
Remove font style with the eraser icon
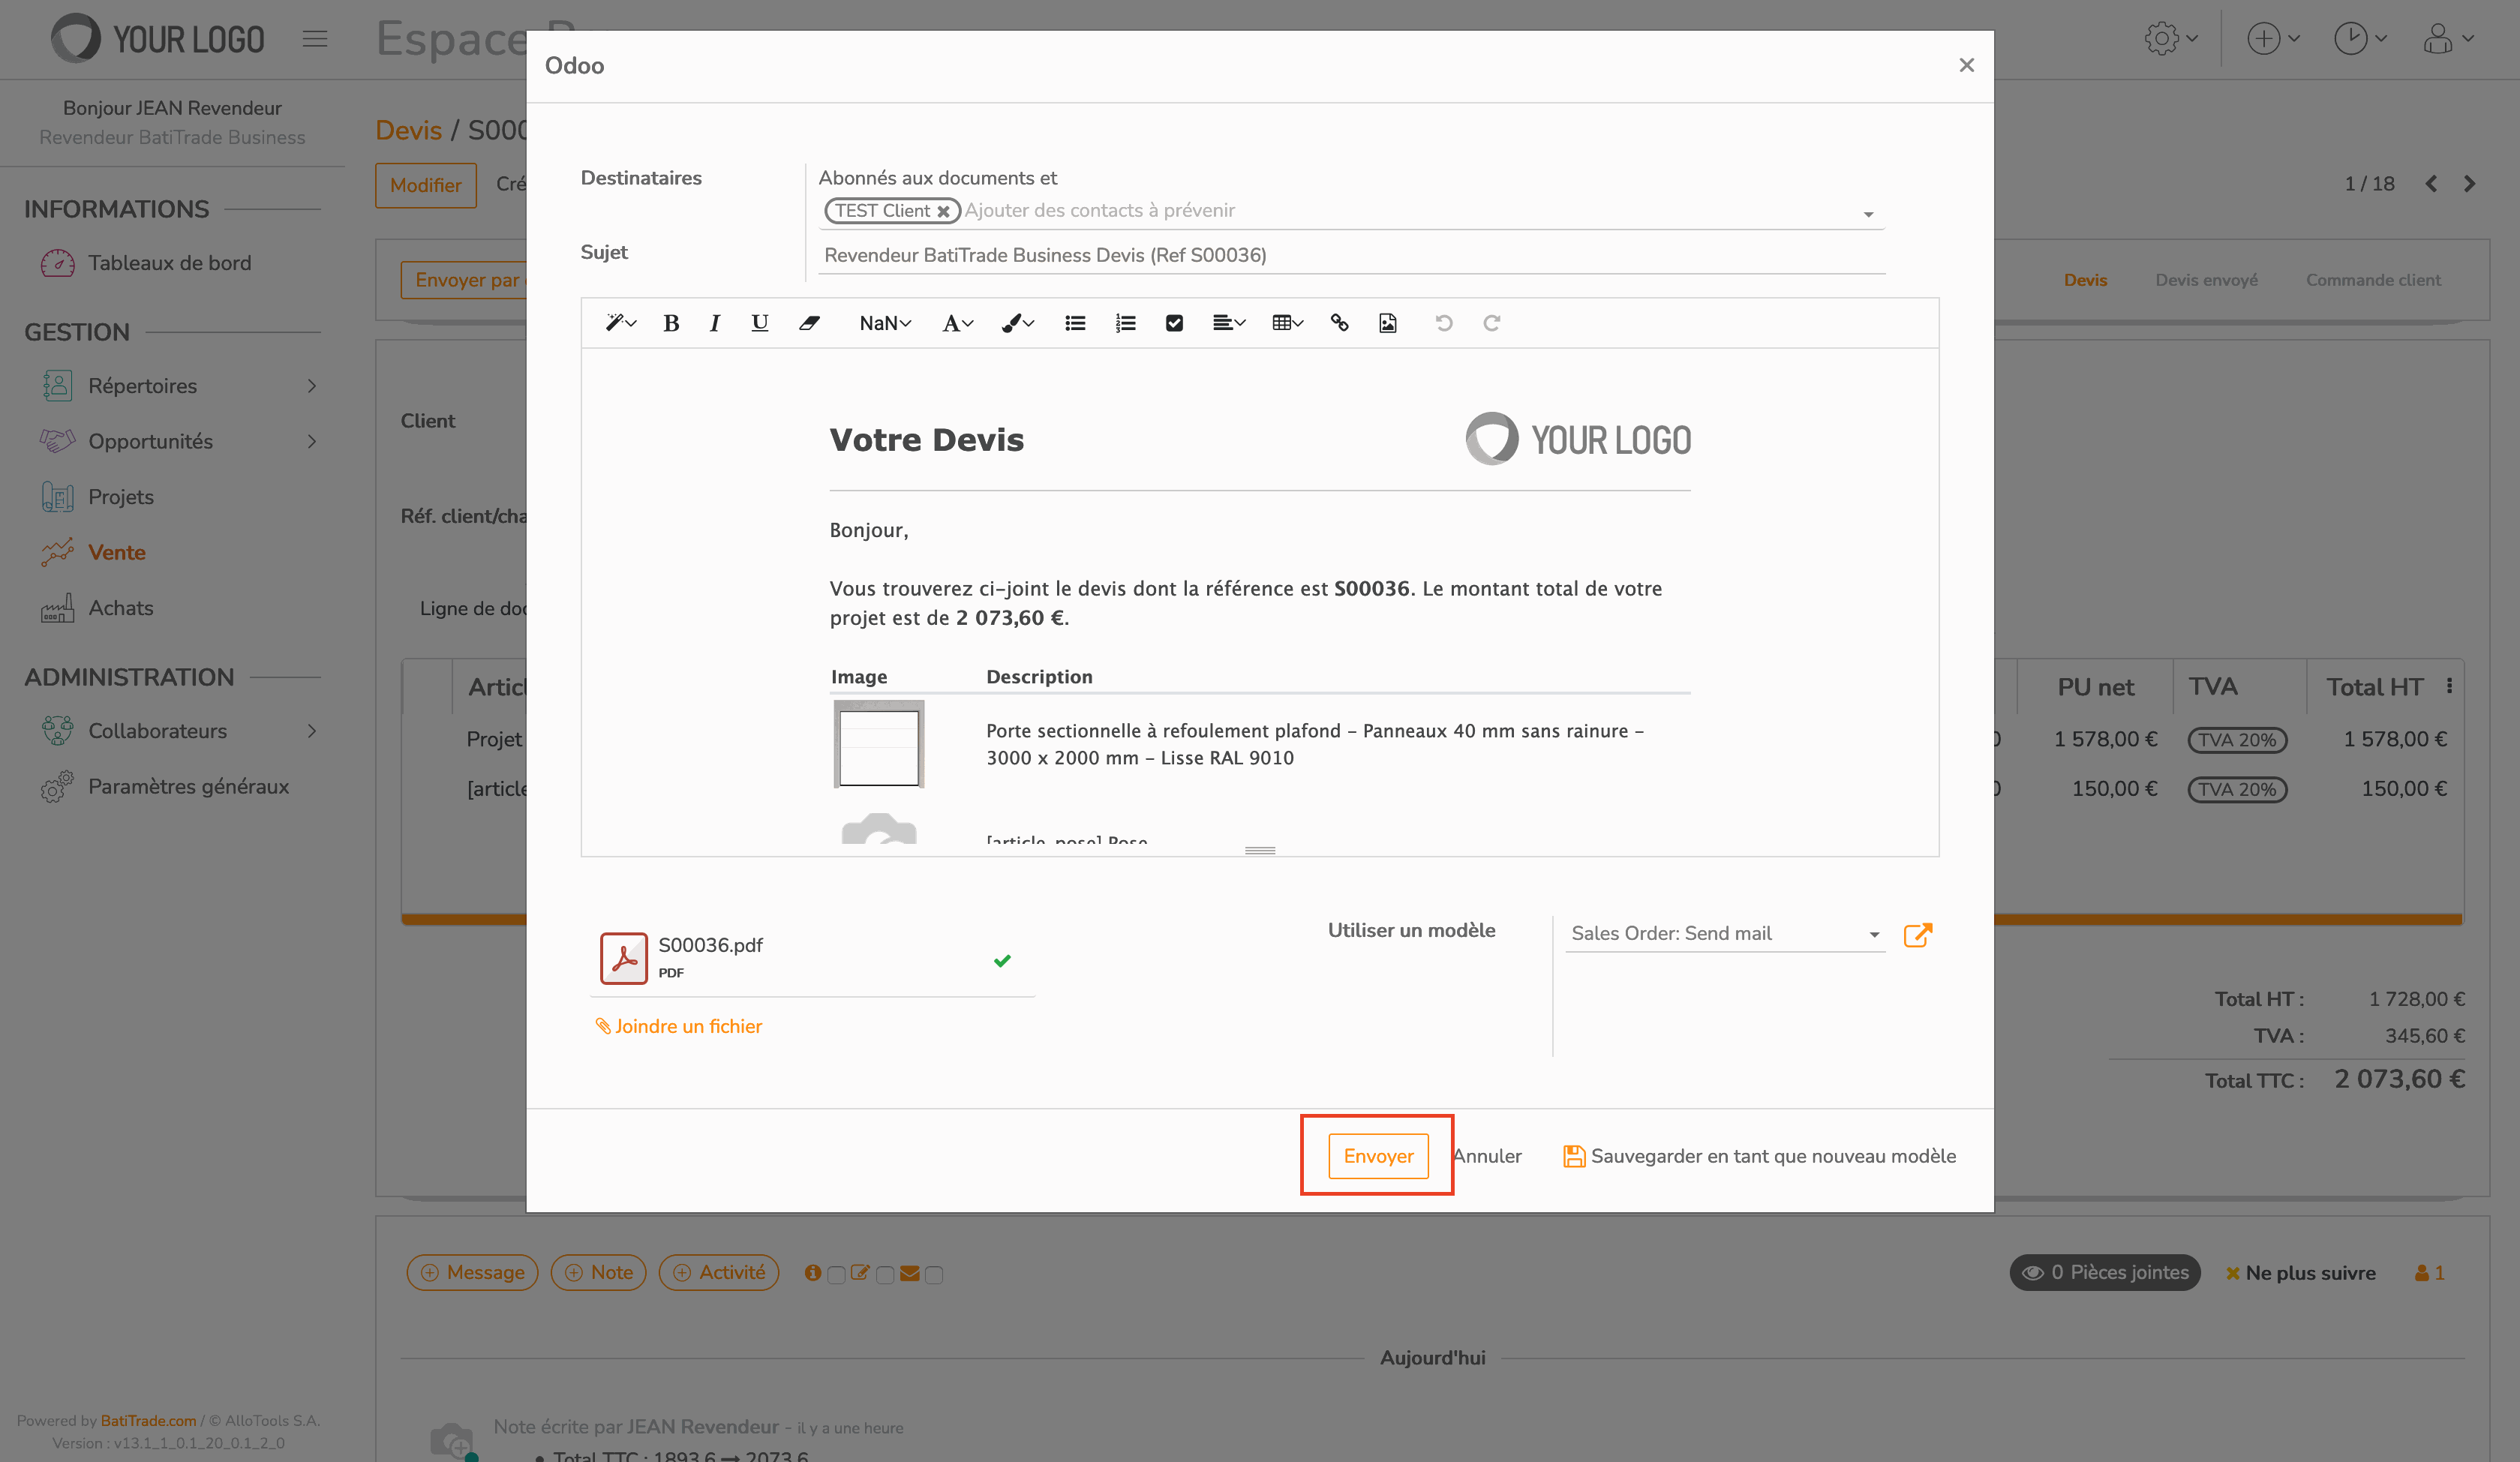pyautogui.click(x=809, y=323)
